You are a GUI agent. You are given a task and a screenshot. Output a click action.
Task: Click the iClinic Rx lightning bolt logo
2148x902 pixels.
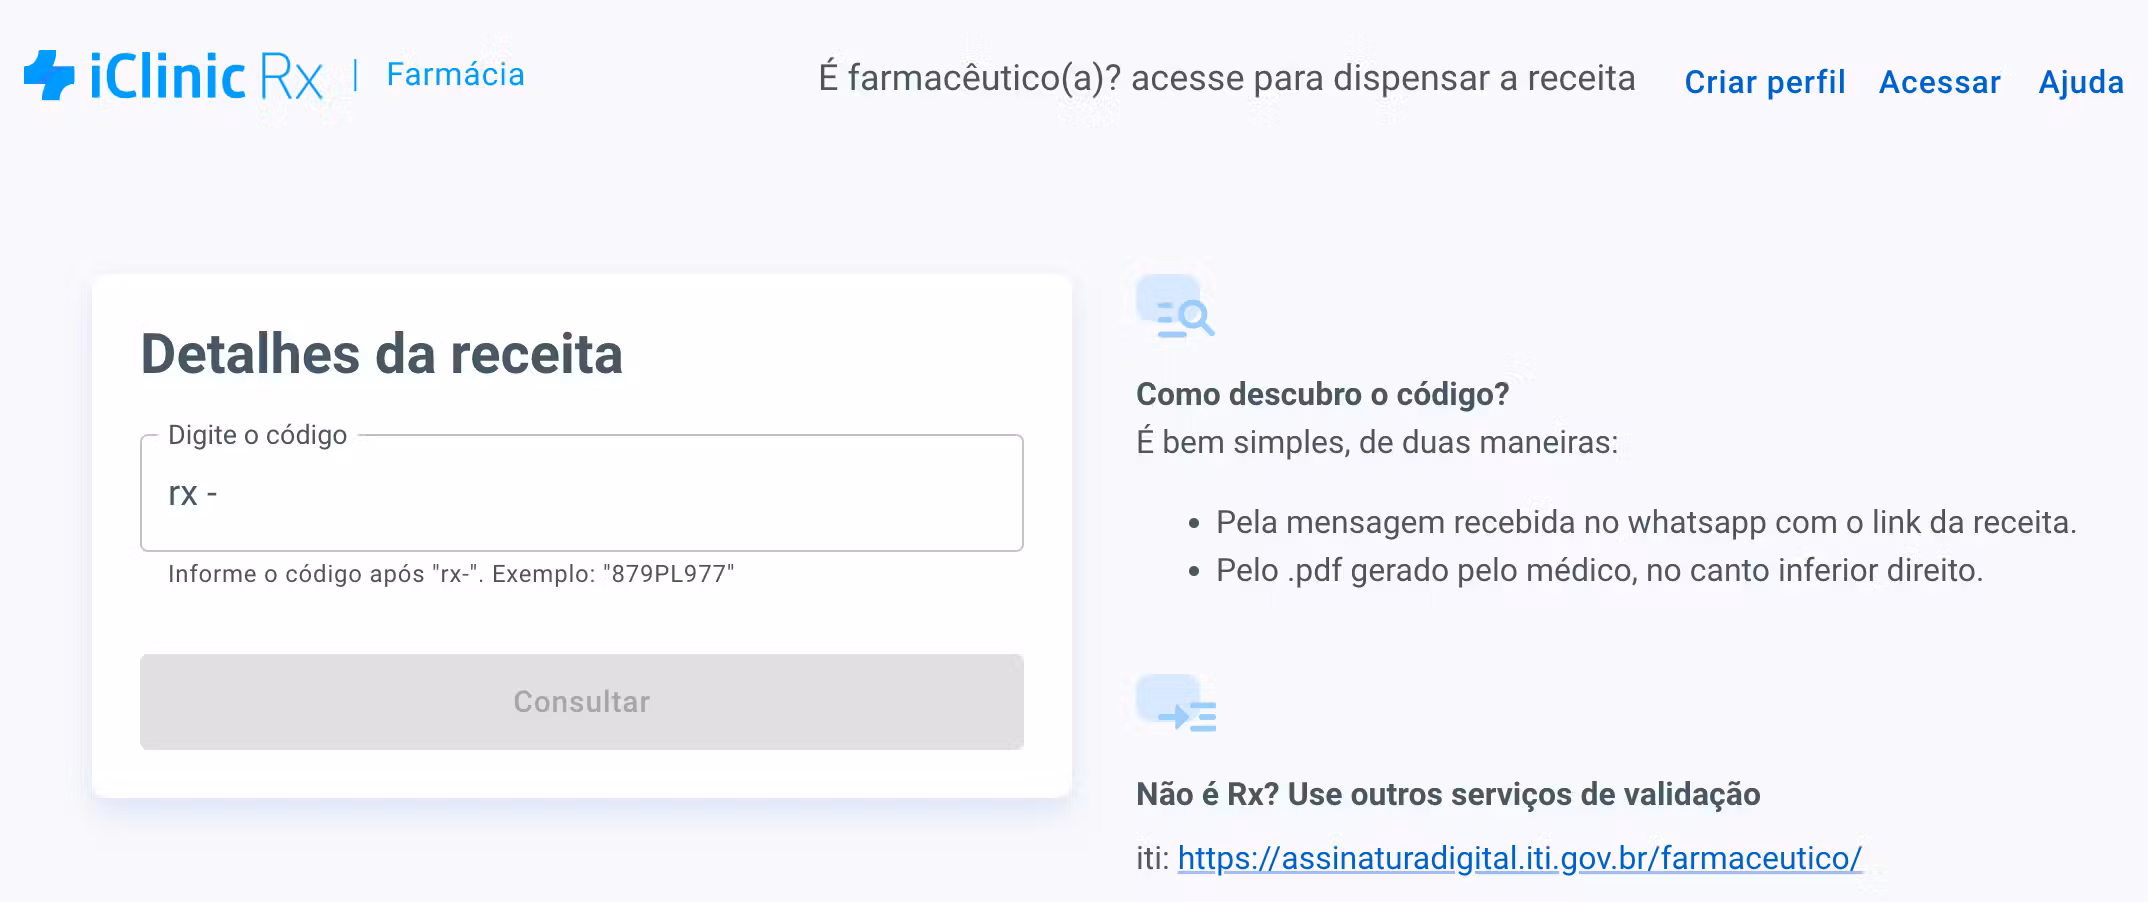pos(48,73)
